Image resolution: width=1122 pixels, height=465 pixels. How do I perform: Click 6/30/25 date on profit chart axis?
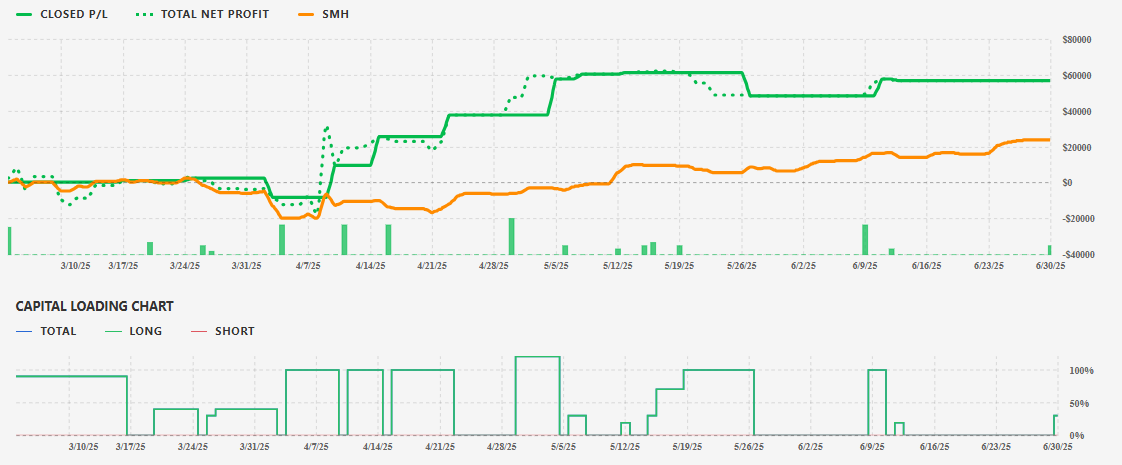pos(1051,265)
